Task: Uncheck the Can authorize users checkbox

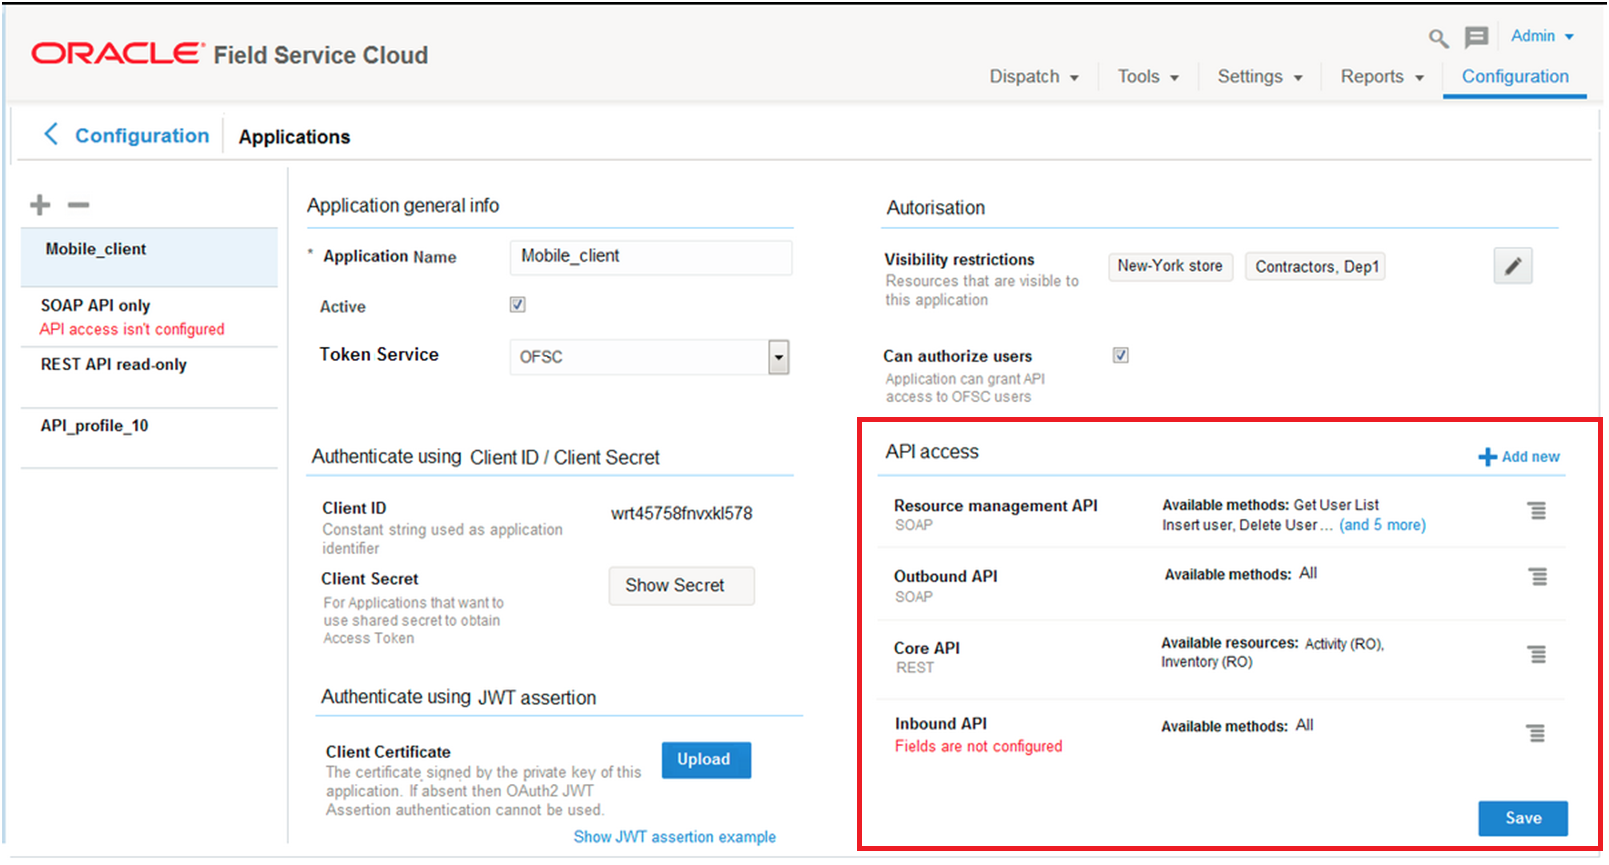Action: (x=1120, y=355)
